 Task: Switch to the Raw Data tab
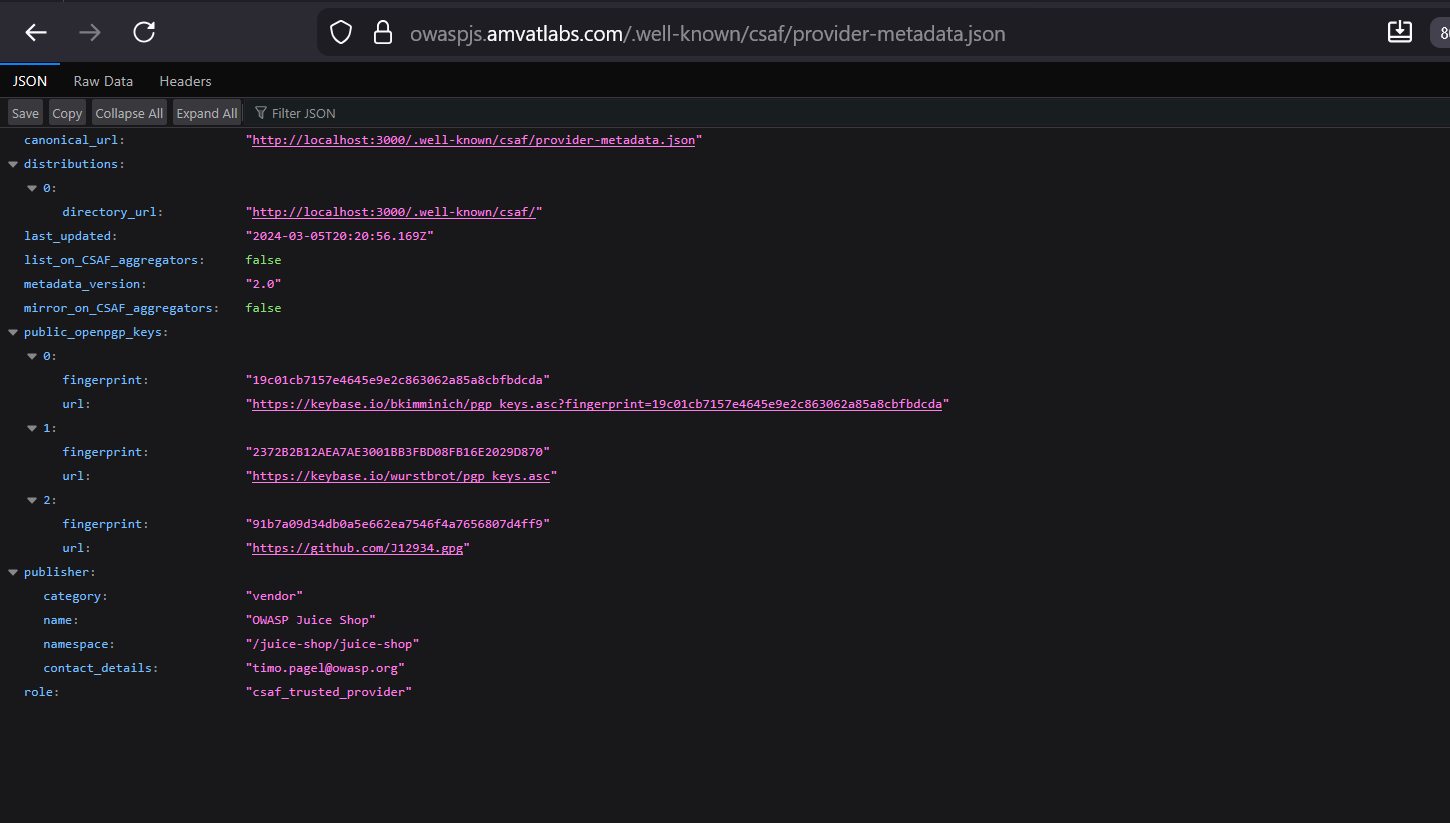click(x=103, y=81)
